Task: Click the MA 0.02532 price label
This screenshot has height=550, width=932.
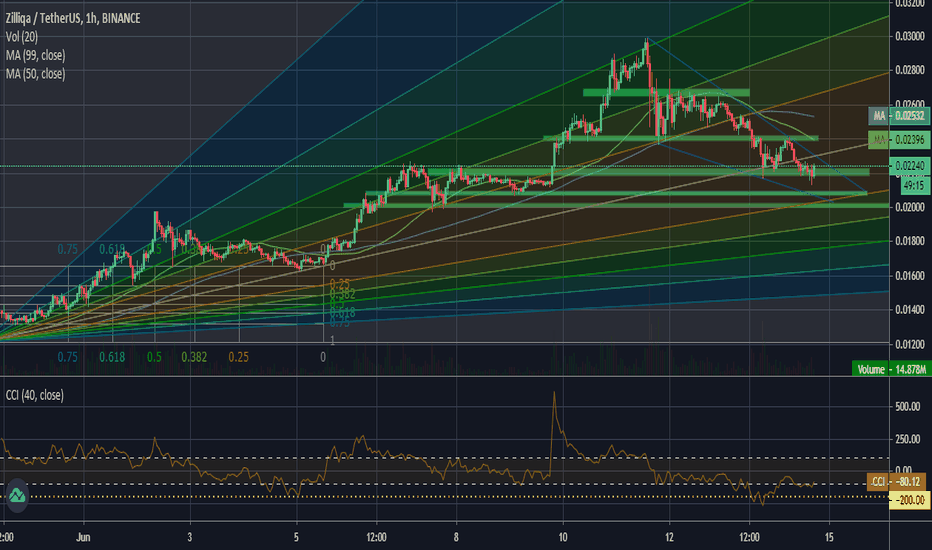Action: (x=899, y=115)
